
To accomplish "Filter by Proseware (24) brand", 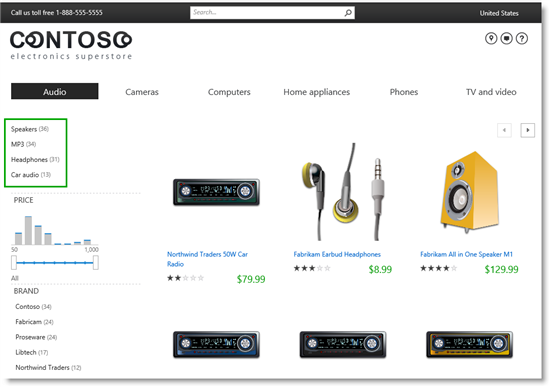I will tap(36, 337).
